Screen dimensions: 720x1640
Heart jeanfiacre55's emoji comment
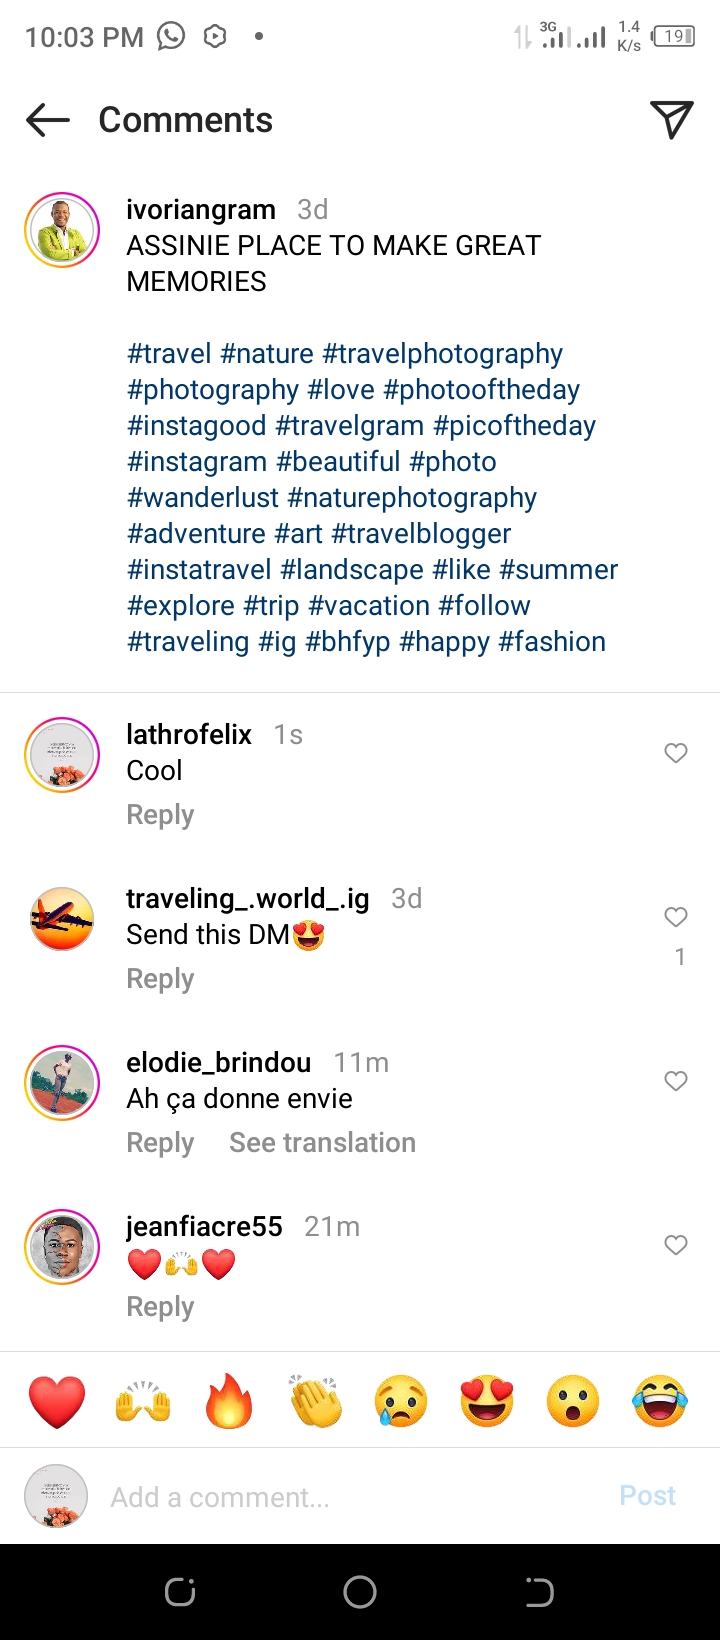676,1245
